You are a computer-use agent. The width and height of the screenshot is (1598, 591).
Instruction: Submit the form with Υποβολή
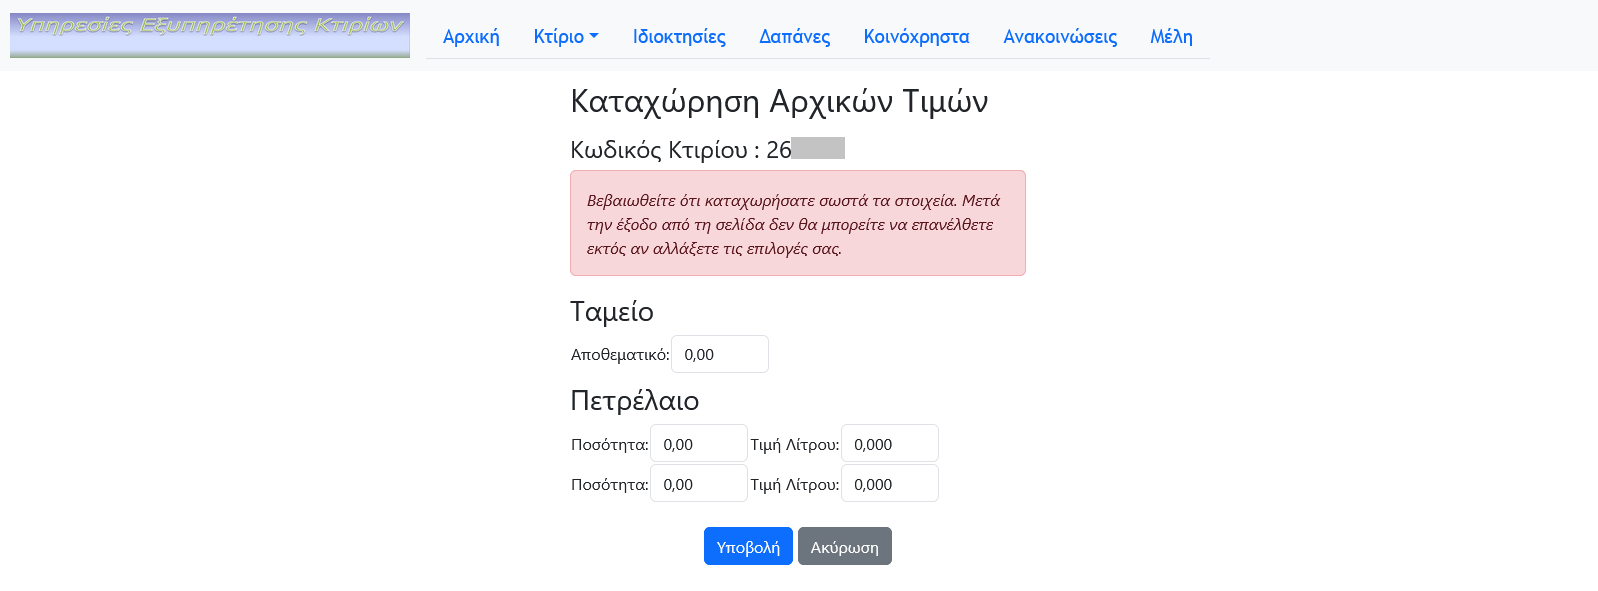tap(747, 546)
